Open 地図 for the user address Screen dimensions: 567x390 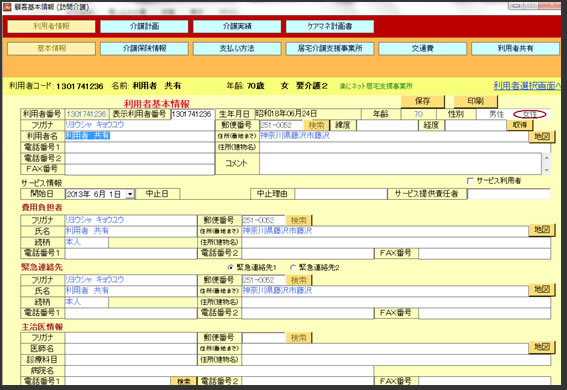point(542,137)
